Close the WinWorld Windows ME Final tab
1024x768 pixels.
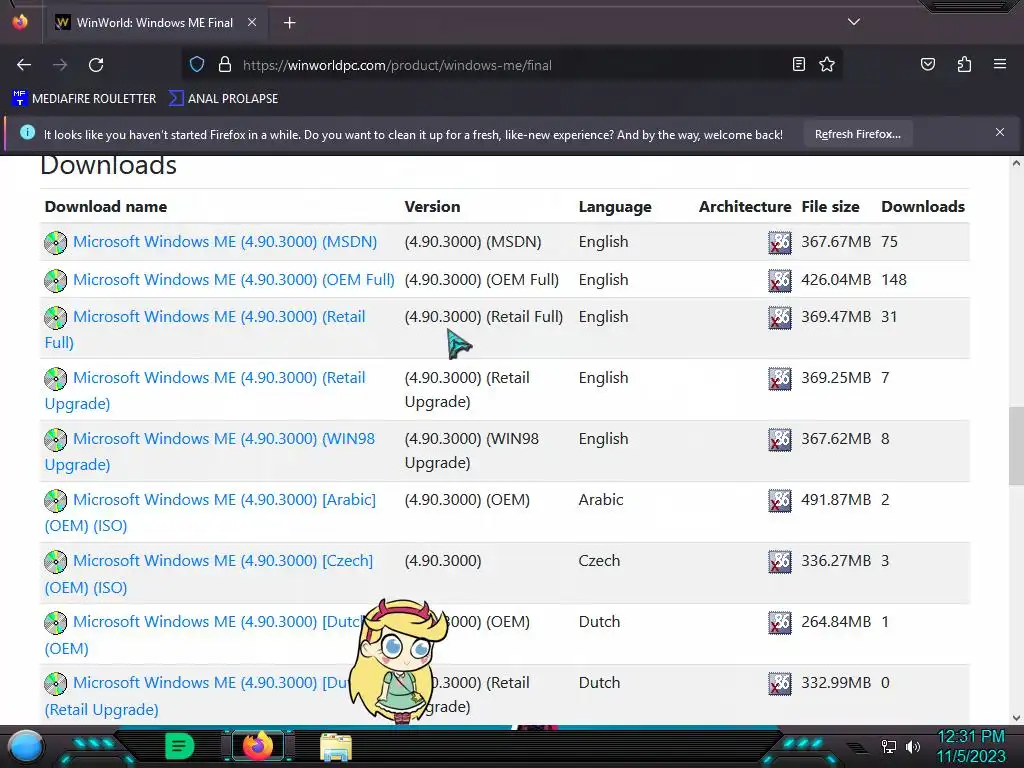[x=252, y=22]
